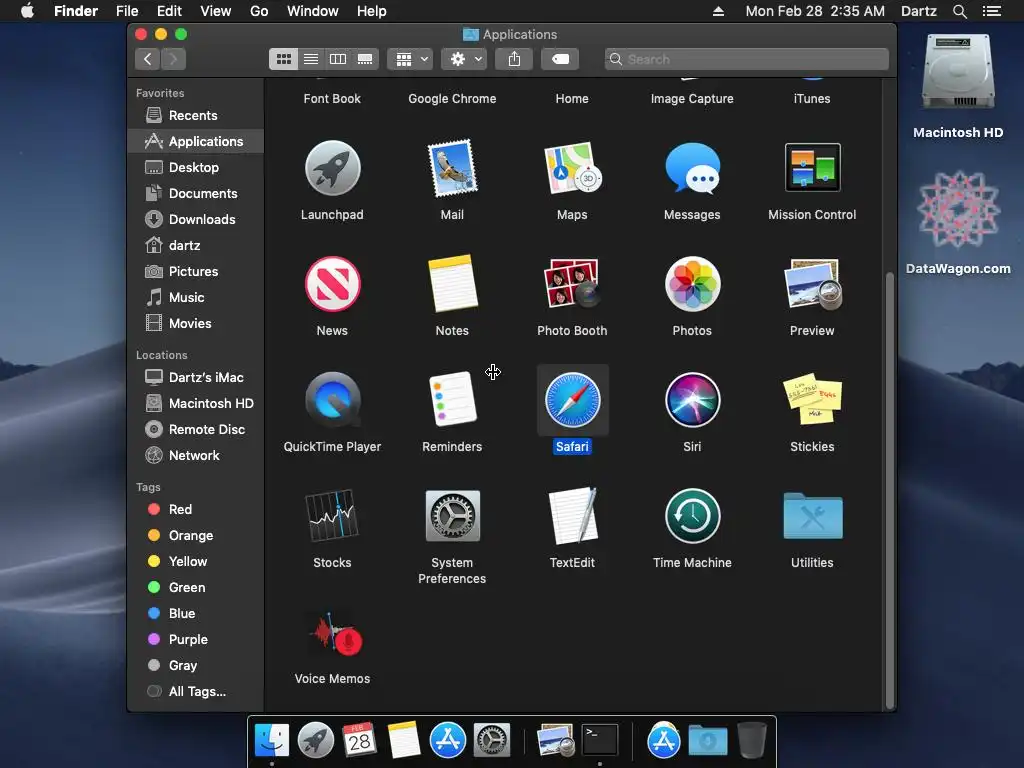This screenshot has height=768, width=1024.
Task: Switch to column view in toolbar
Action: [x=338, y=59]
